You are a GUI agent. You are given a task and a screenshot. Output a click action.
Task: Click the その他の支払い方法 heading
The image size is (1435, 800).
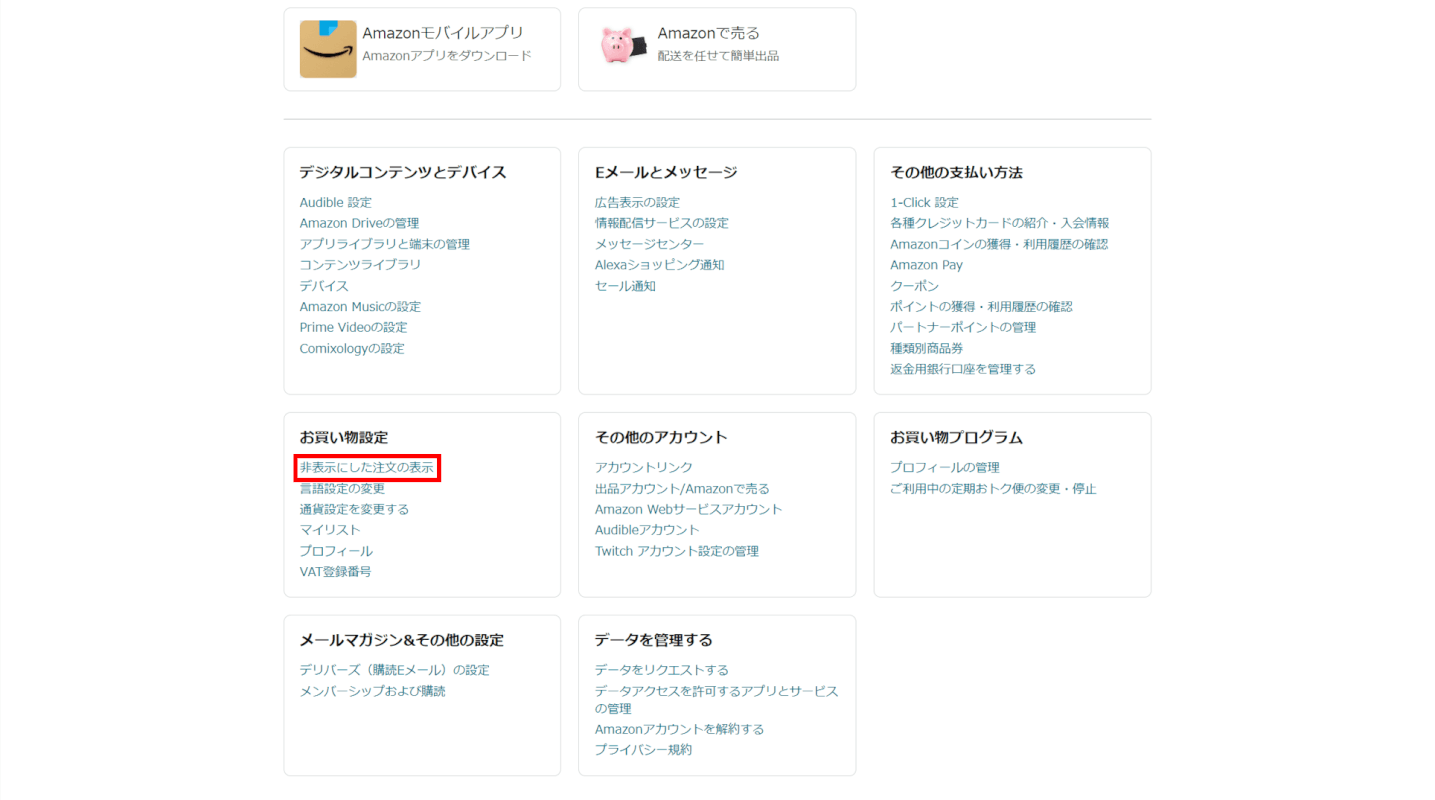coord(957,172)
